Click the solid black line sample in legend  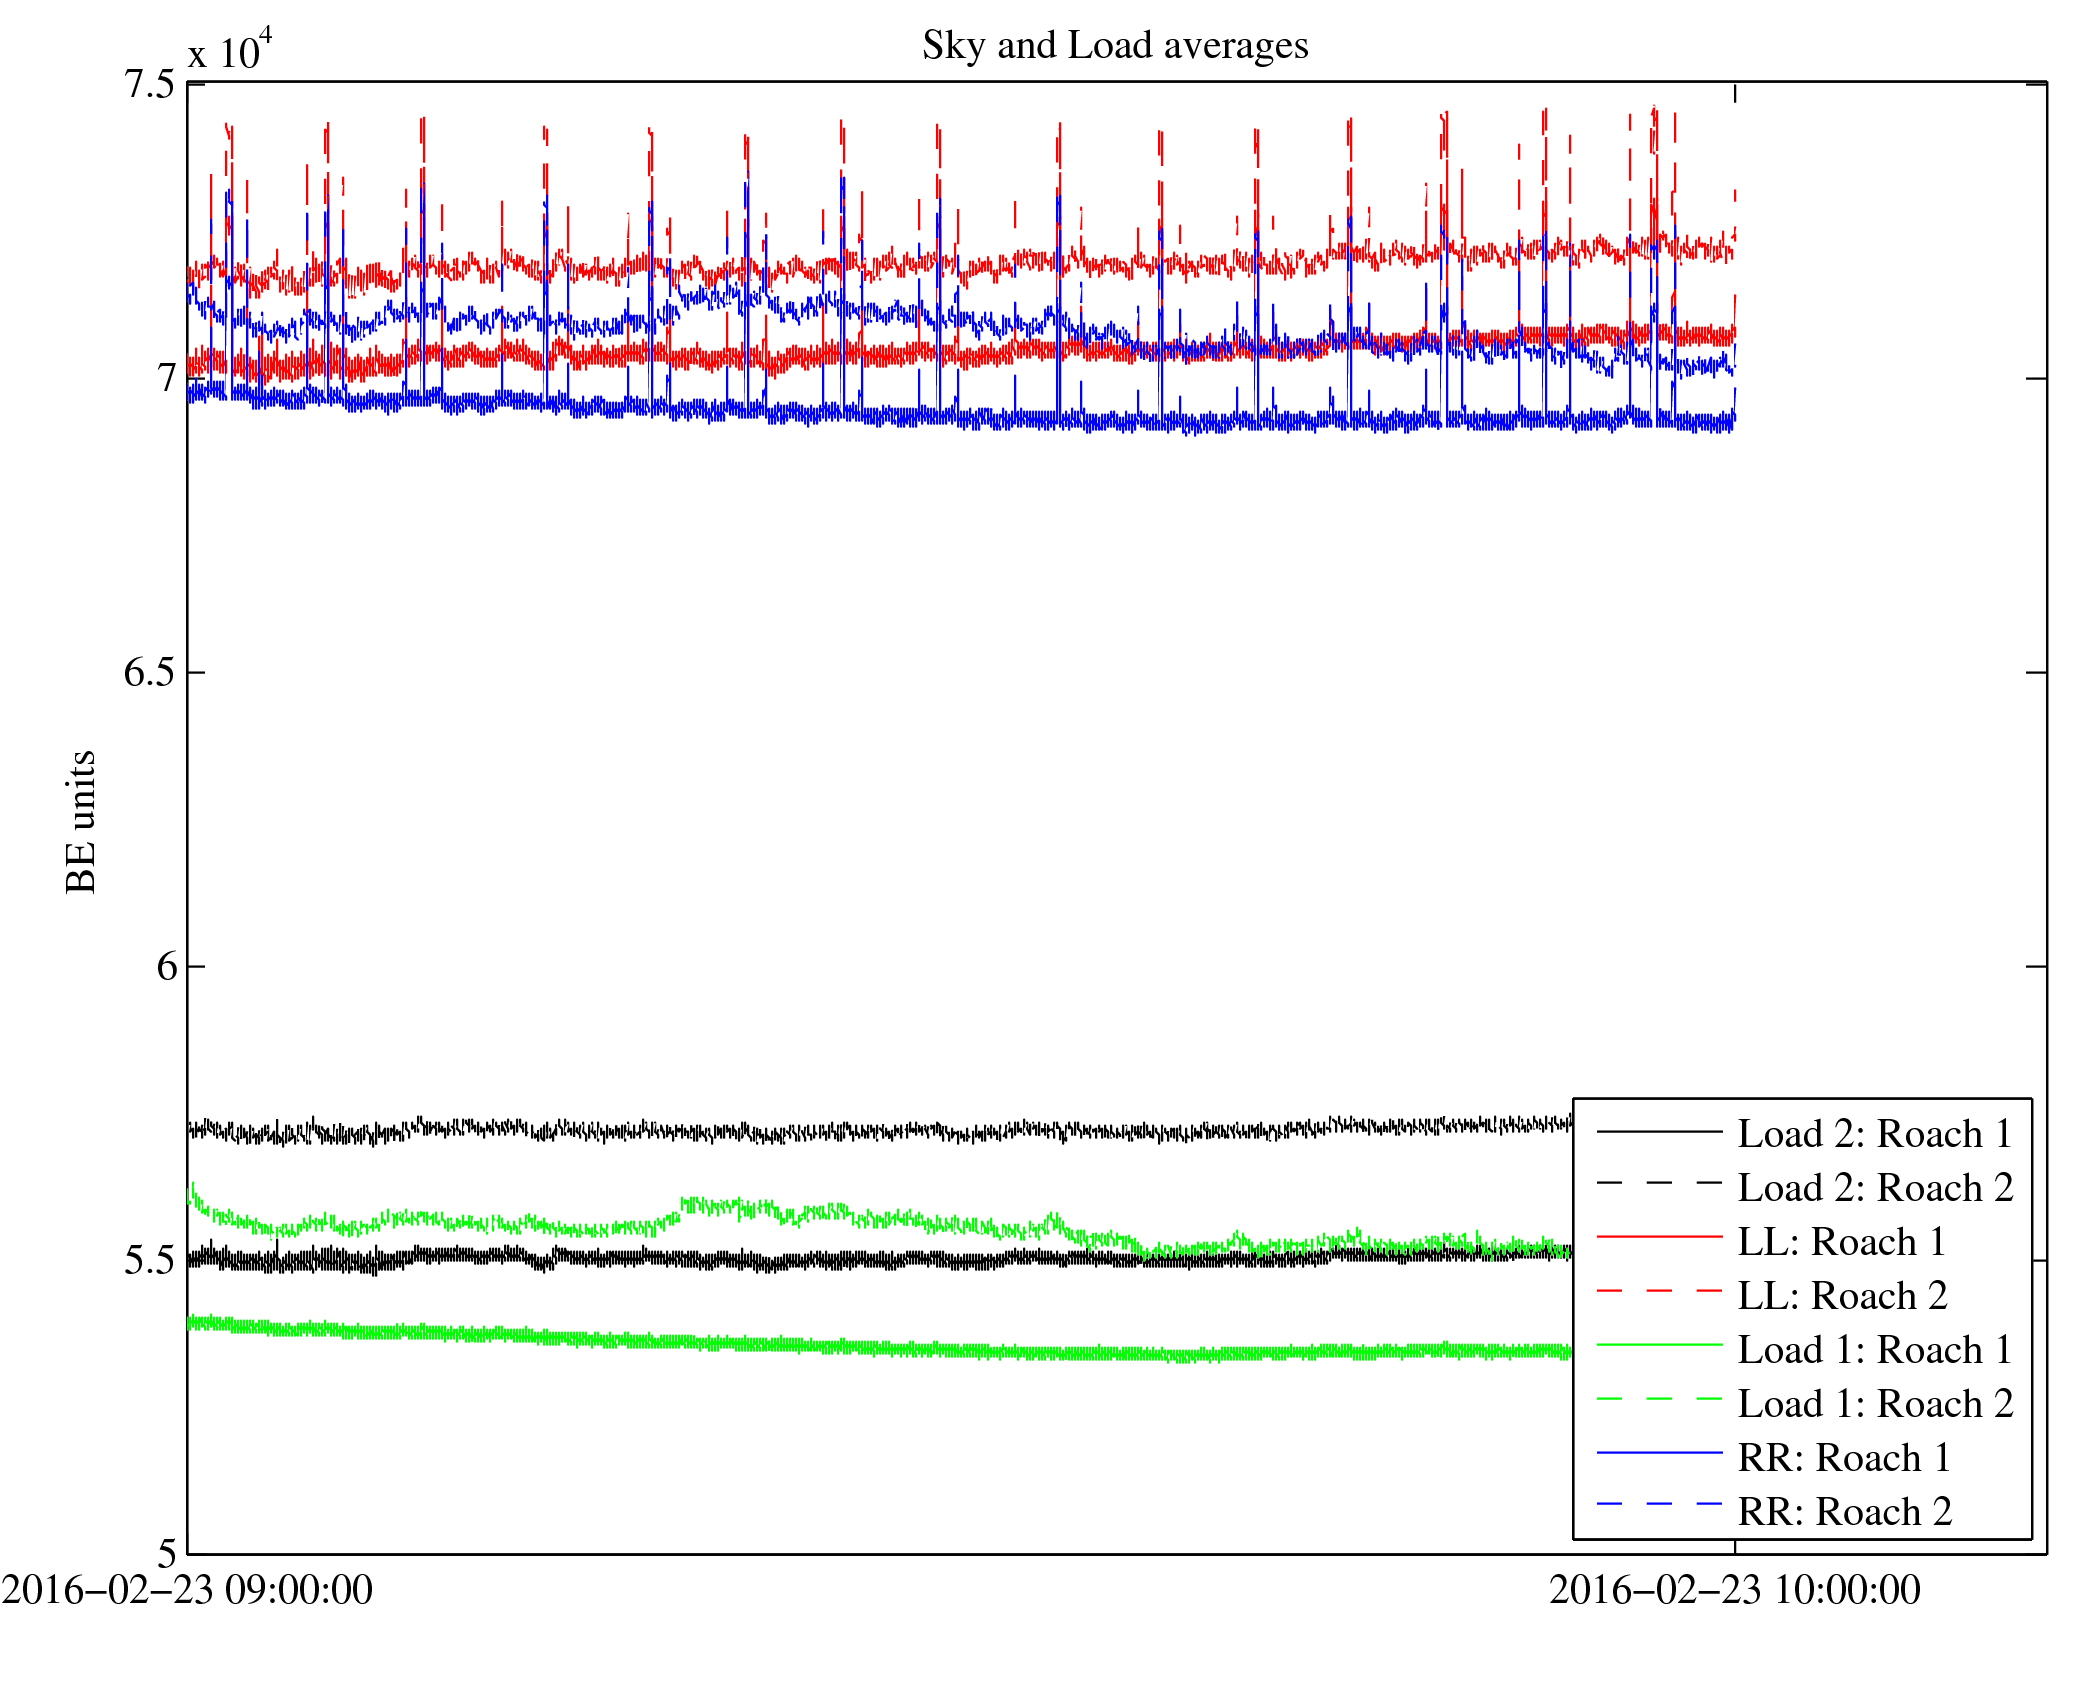1659,1131
